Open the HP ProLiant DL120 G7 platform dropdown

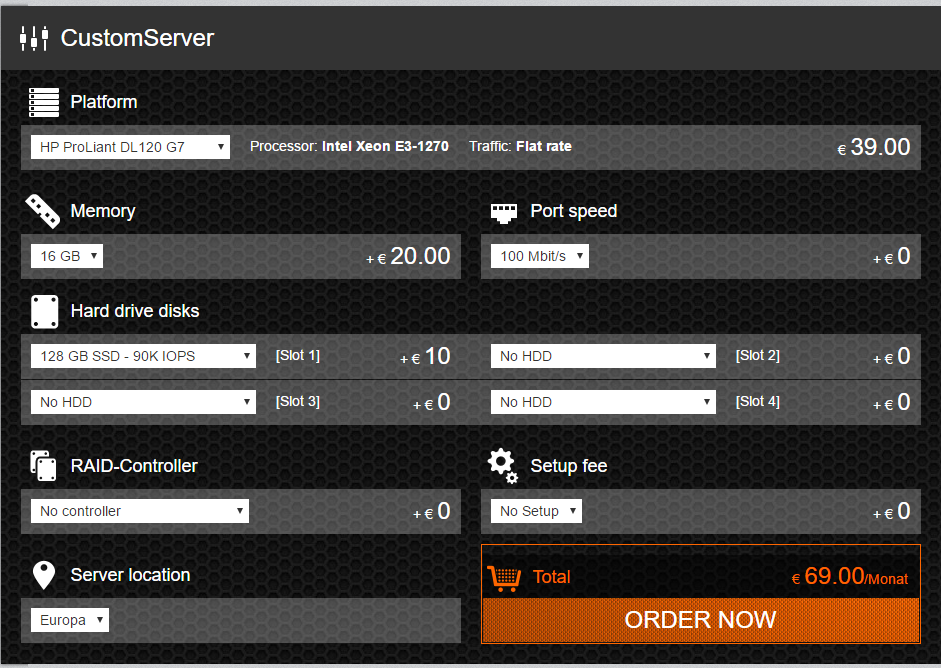pyautogui.click(x=130, y=147)
